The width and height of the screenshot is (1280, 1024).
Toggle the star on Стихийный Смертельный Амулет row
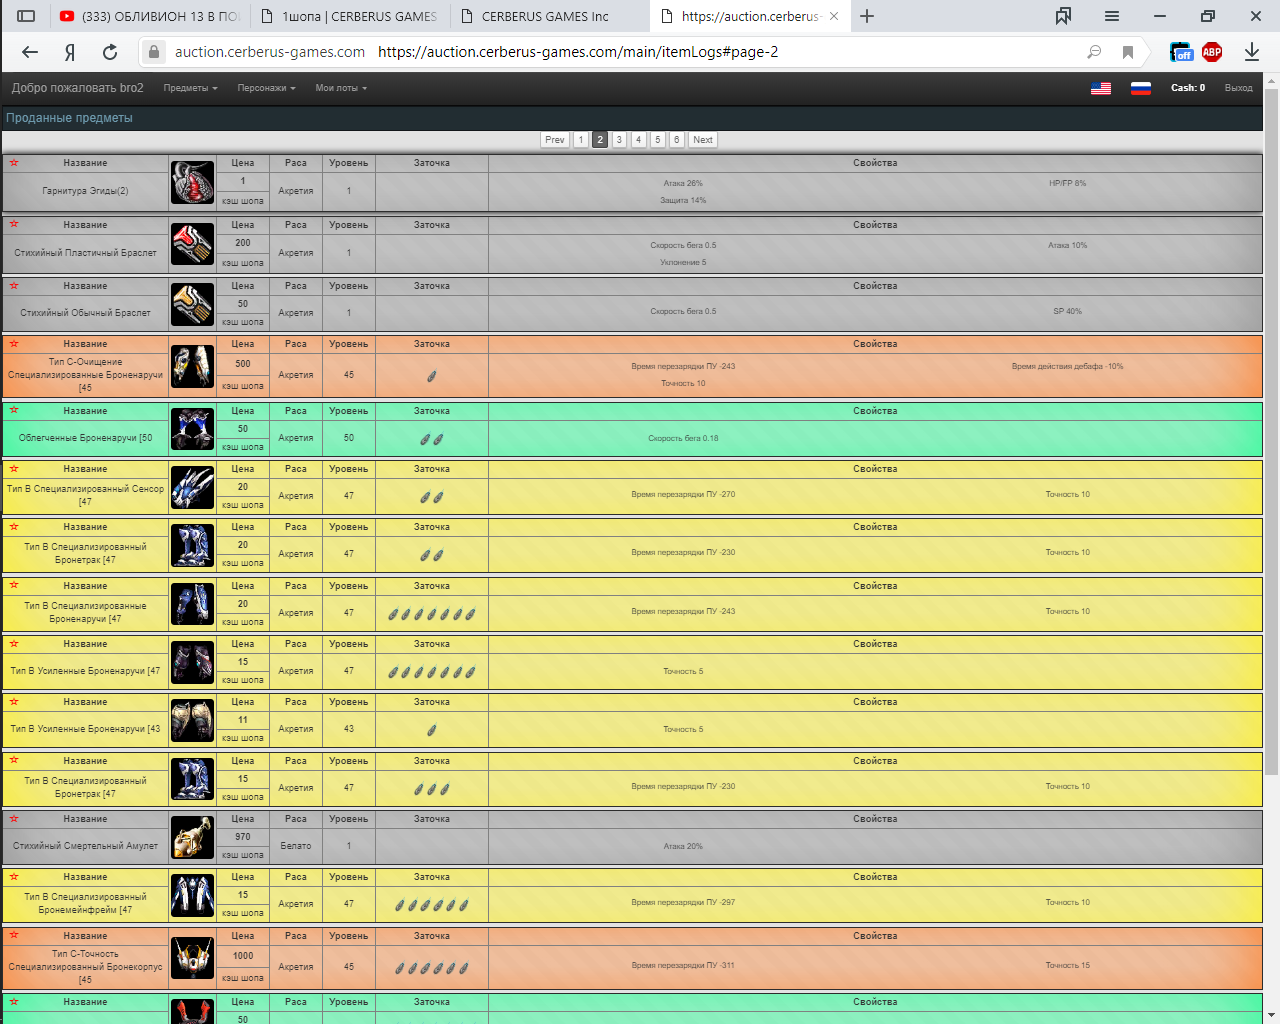tap(14, 819)
